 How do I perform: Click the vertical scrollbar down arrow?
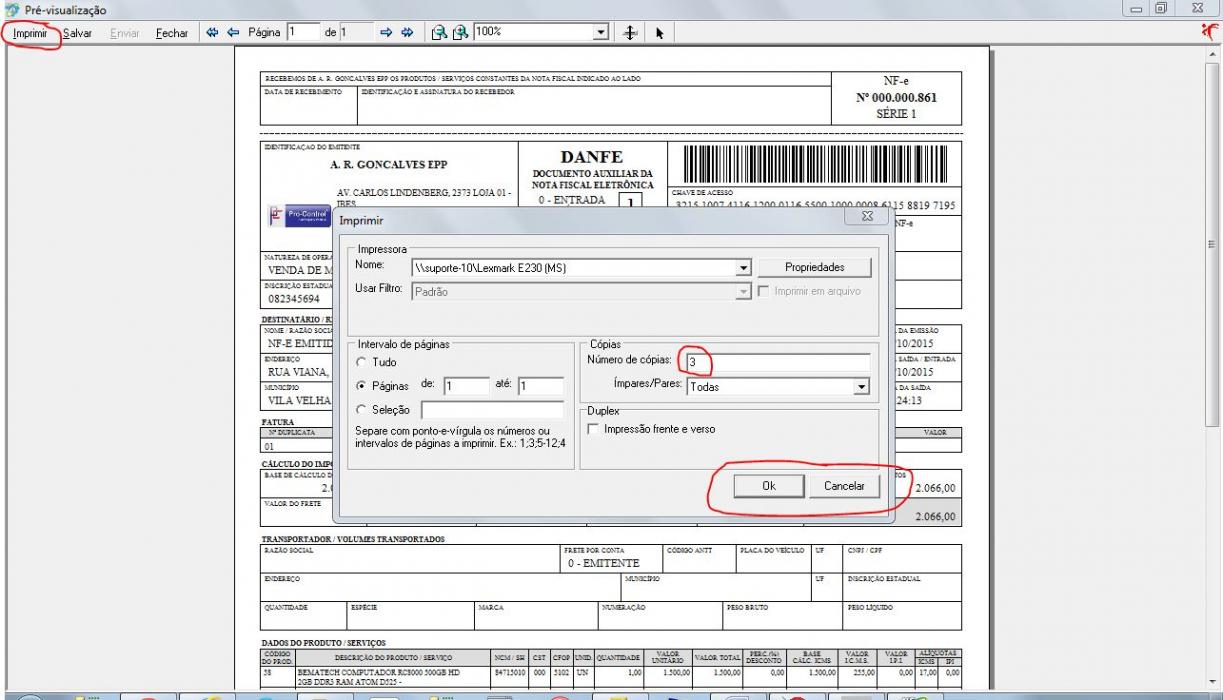click(x=1215, y=673)
